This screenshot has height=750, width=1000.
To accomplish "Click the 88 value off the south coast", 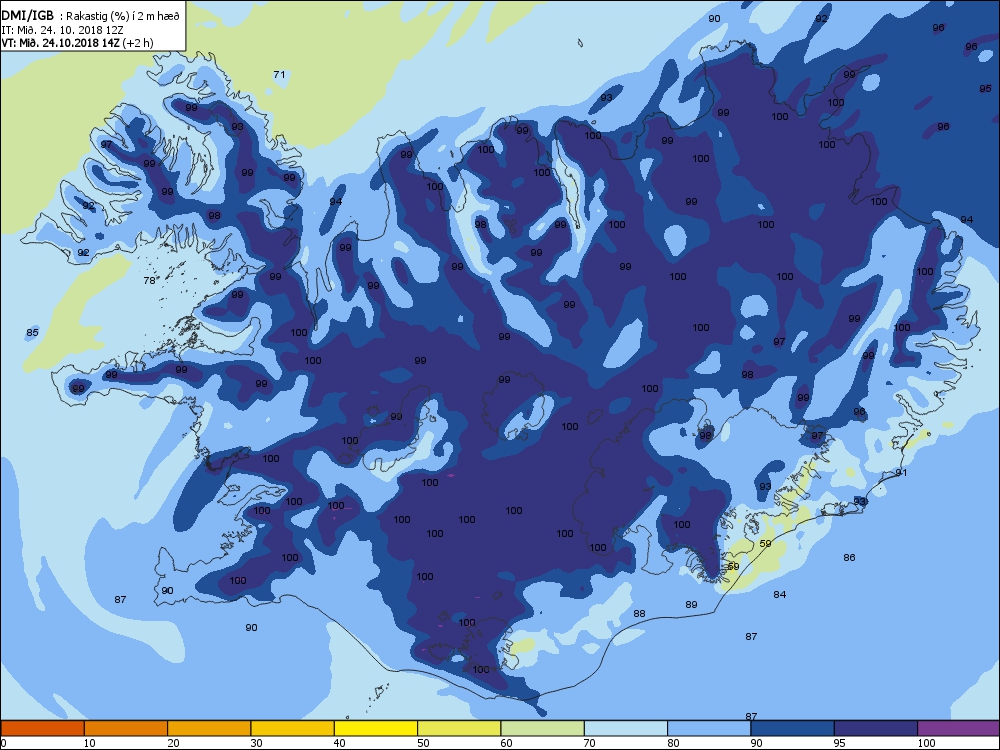I will coord(639,614).
